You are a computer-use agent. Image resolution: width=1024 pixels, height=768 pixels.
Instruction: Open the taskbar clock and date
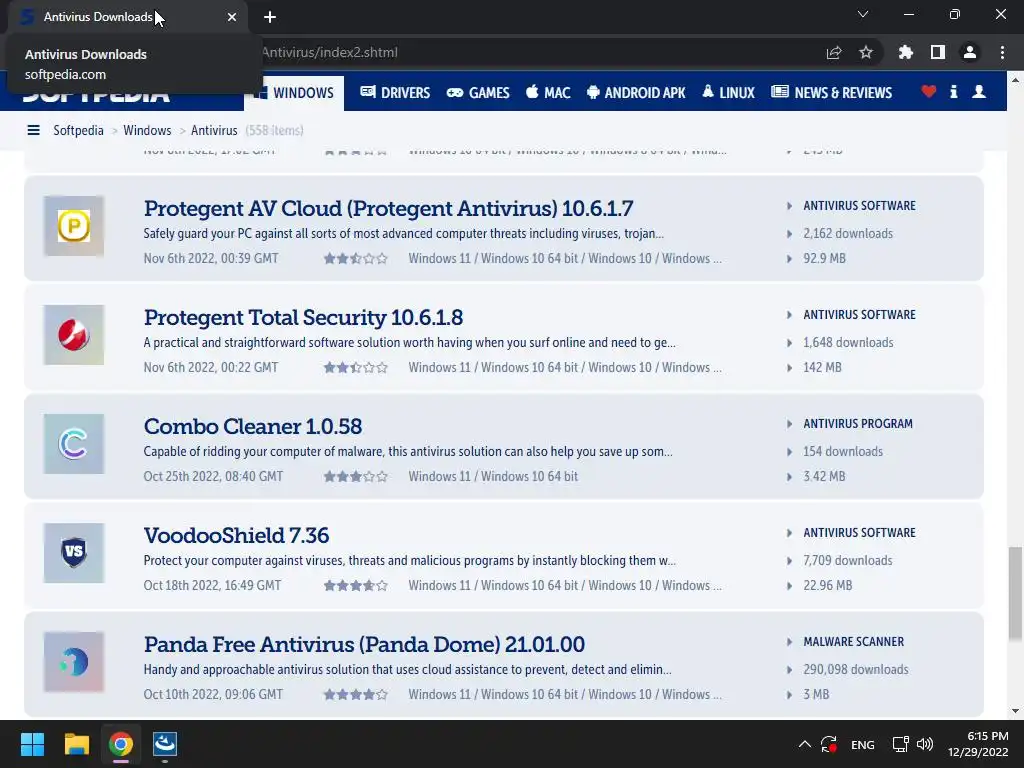click(x=978, y=744)
